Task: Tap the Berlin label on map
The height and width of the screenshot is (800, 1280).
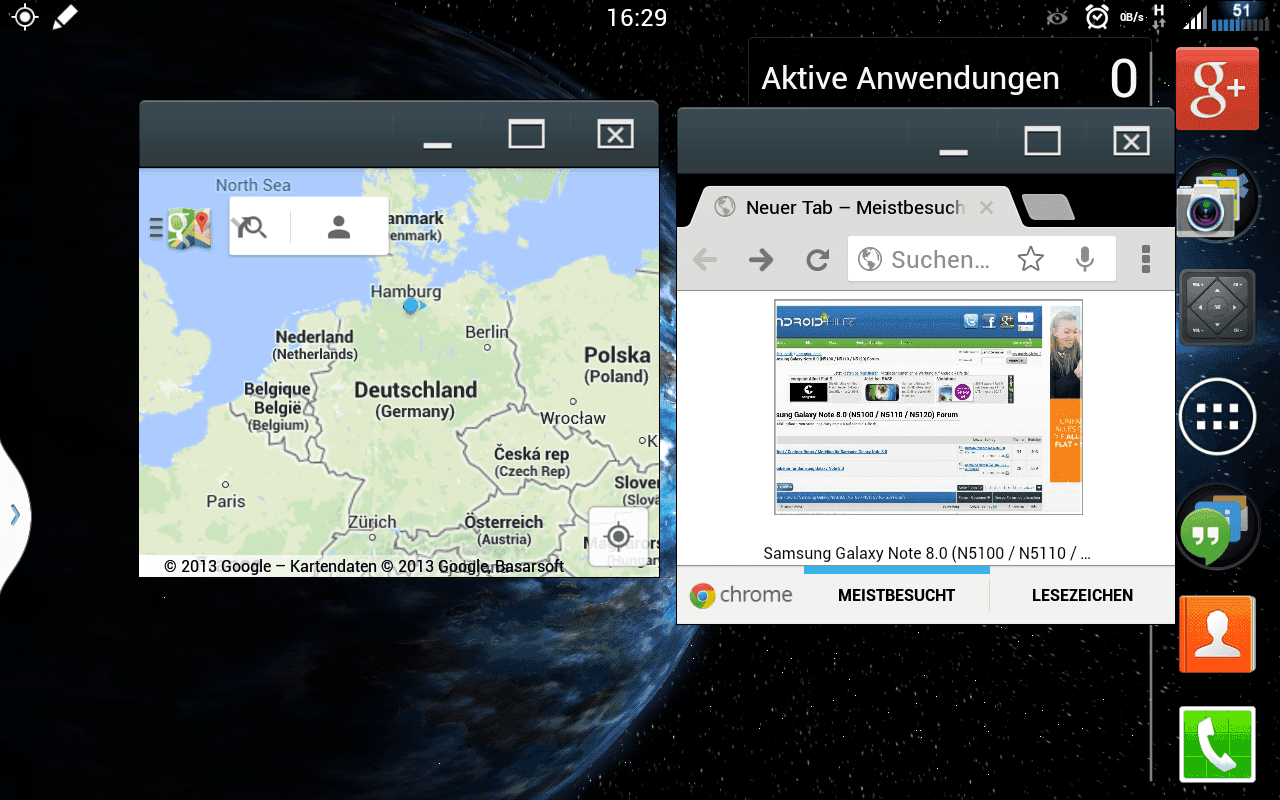Action: pyautogui.click(x=487, y=332)
